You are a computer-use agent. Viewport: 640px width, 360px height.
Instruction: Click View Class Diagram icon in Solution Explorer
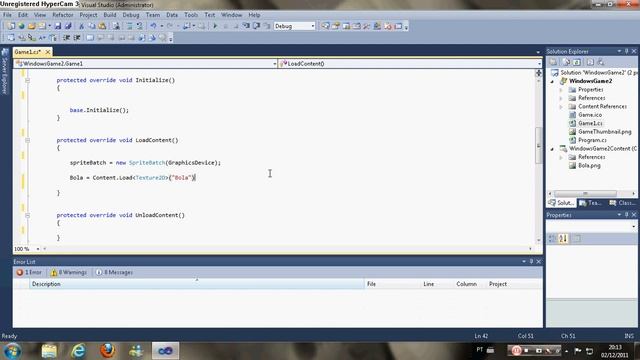(601, 62)
